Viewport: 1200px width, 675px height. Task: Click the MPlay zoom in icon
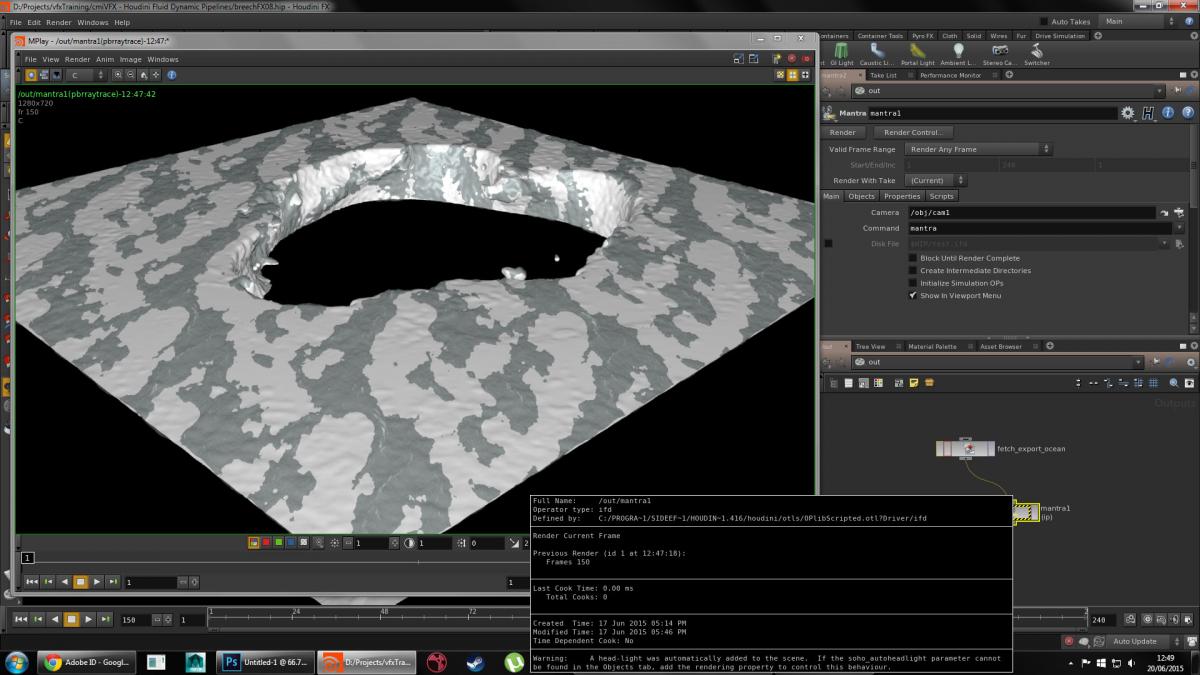tap(118, 75)
